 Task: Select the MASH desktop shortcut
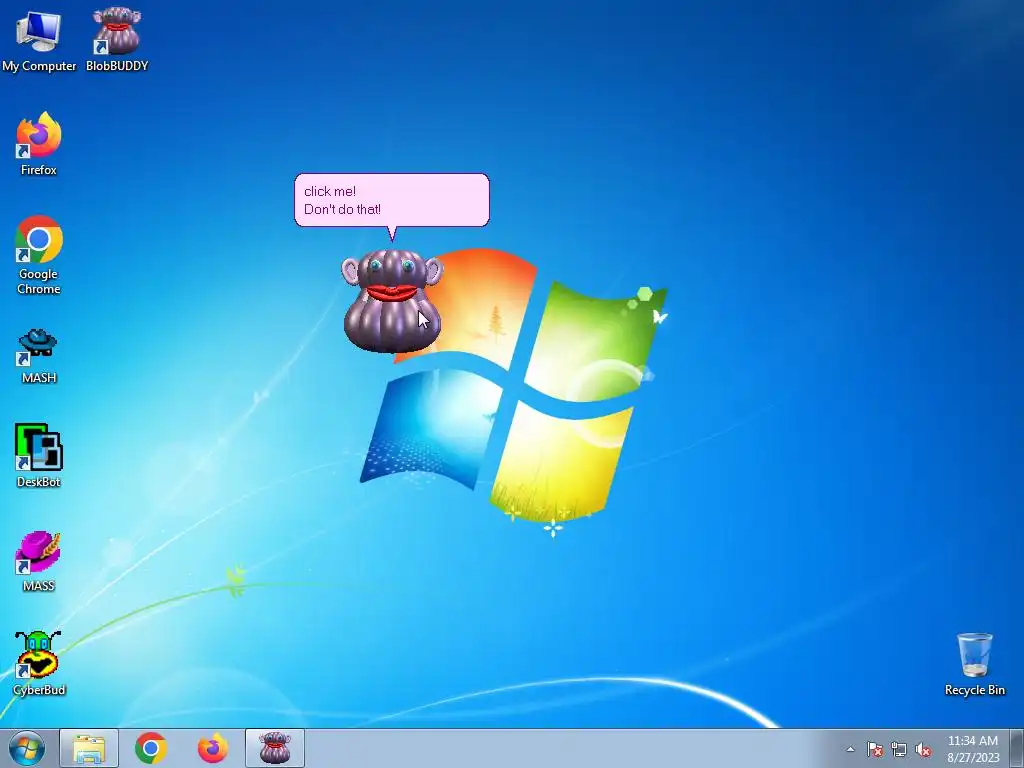pos(39,355)
